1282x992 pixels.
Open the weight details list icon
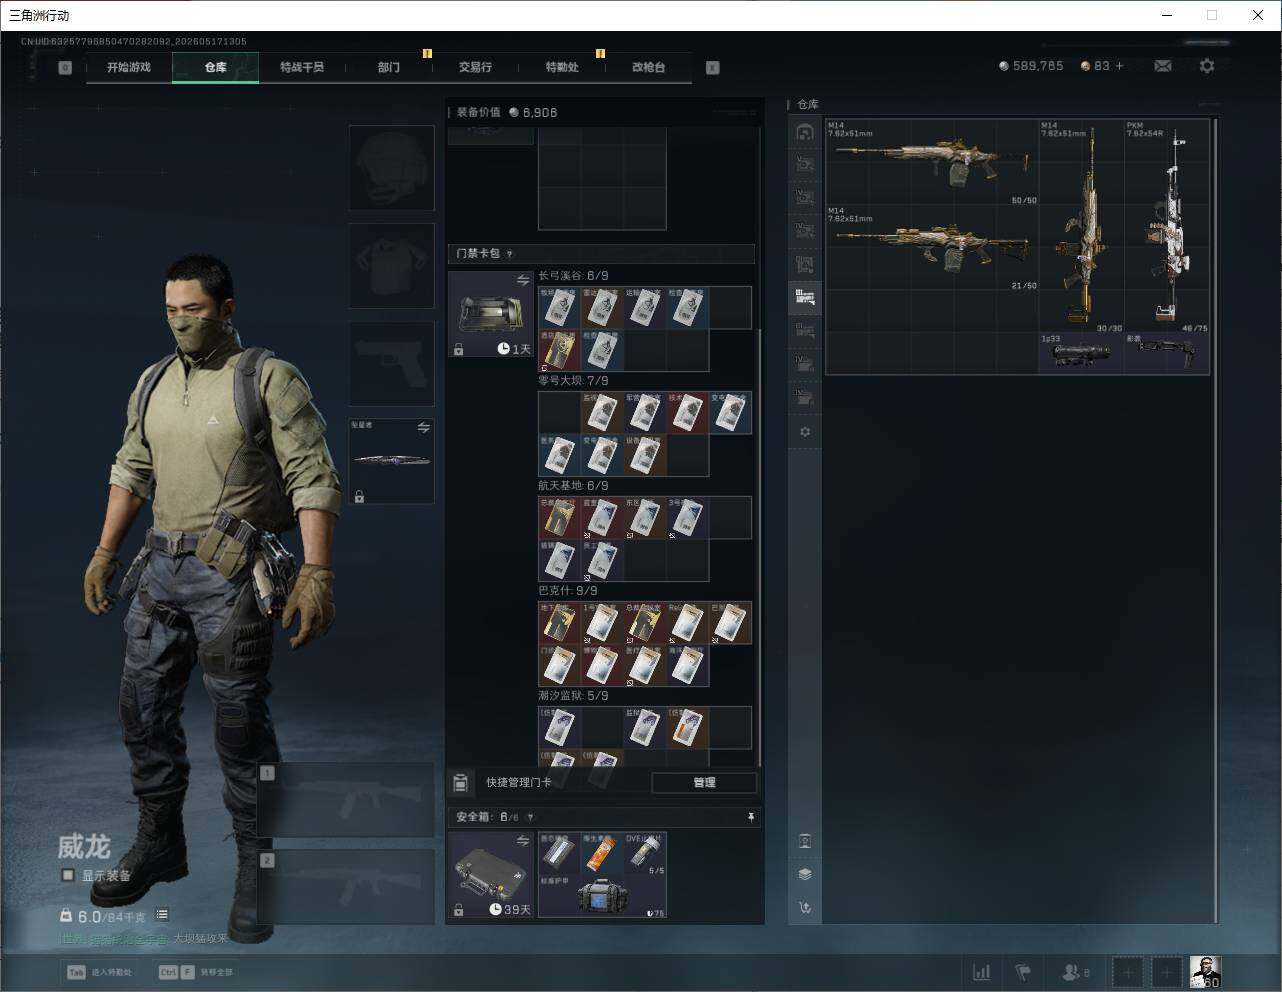162,915
